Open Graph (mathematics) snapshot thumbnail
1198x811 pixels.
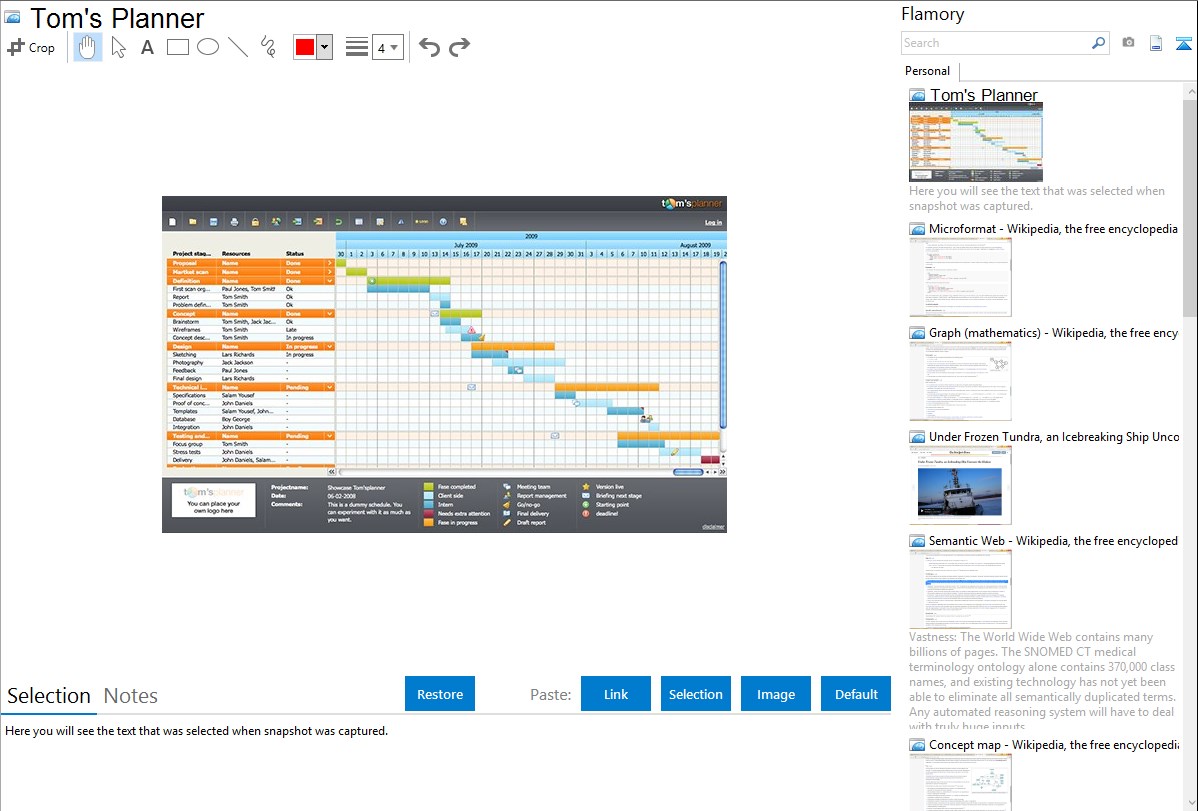pyautogui.click(x=960, y=381)
